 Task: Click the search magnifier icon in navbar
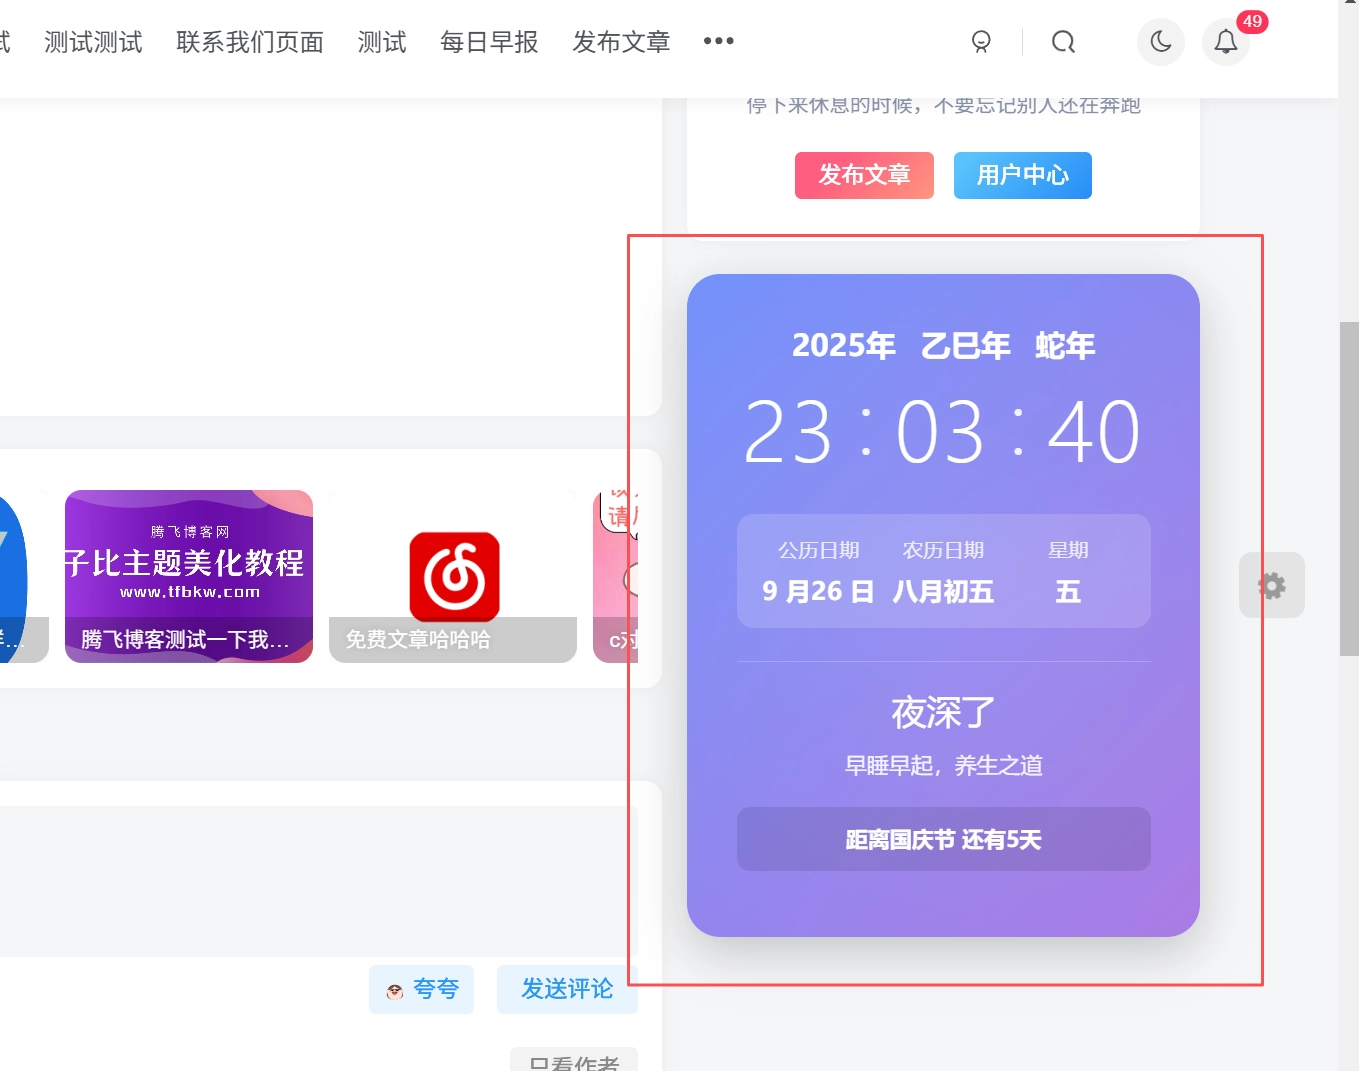(1063, 42)
